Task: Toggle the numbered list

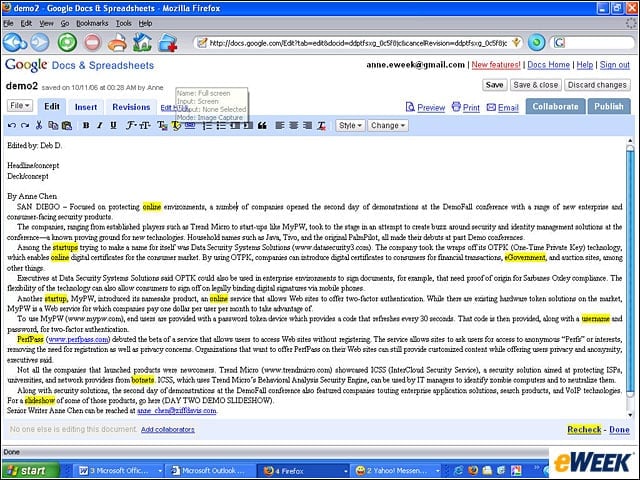Action: (x=207, y=126)
